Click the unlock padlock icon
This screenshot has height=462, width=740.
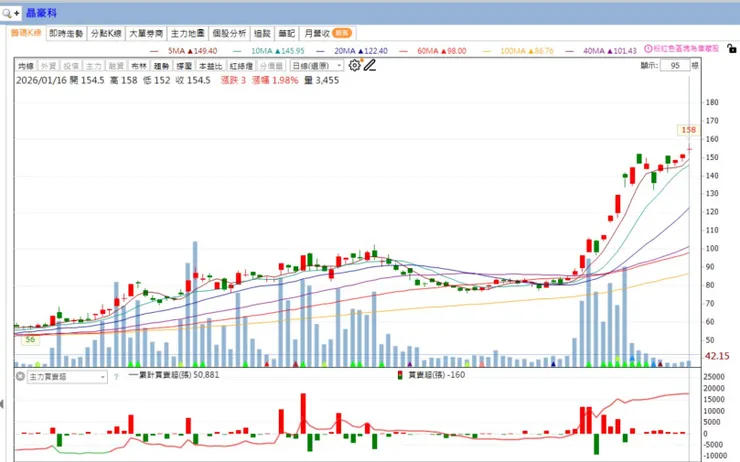pos(731,48)
